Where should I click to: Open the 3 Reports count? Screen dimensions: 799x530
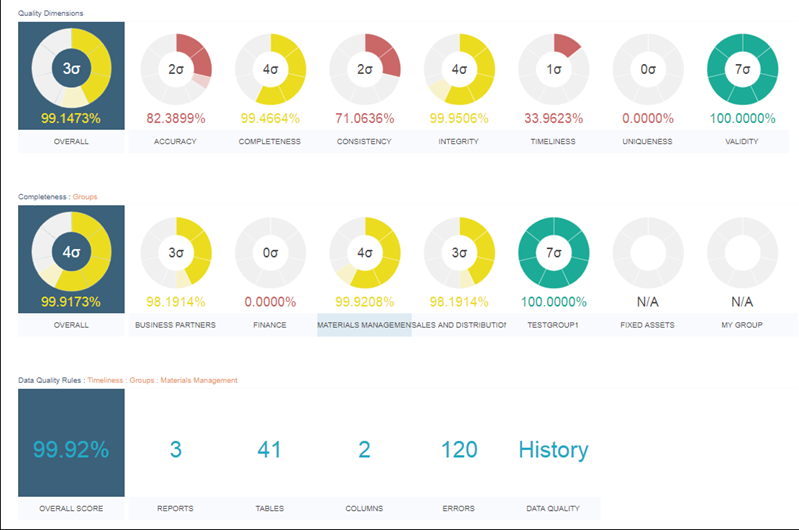click(176, 449)
